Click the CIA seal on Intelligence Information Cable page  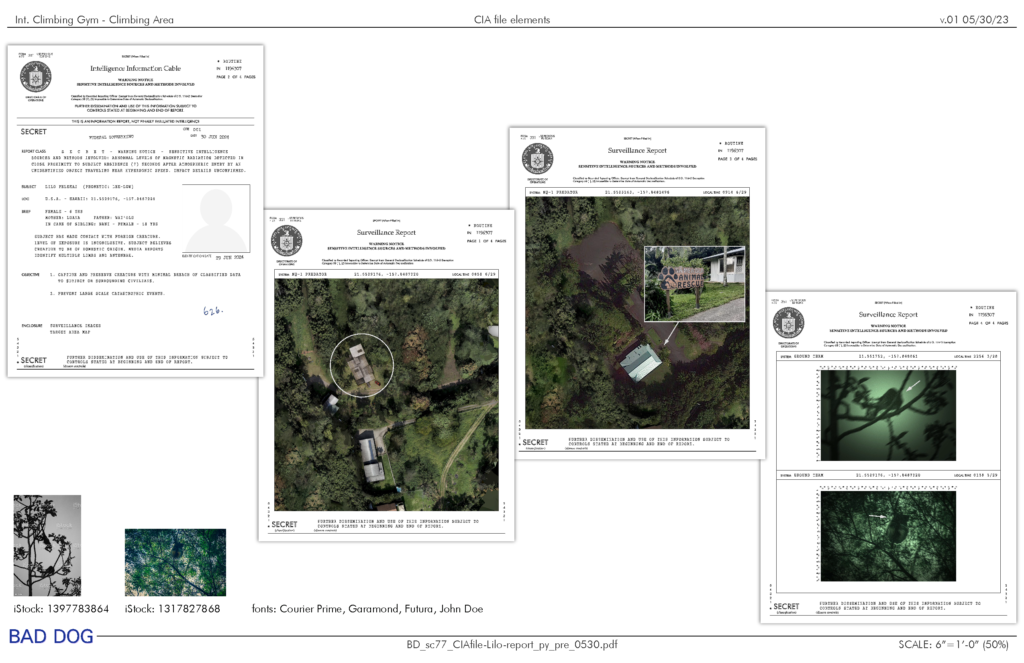click(x=36, y=77)
